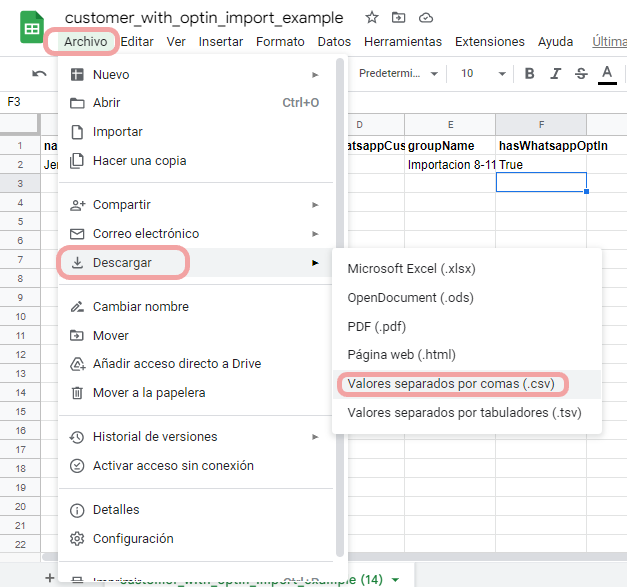
Task: Click the trash bin icon
Action: [x=77, y=393]
